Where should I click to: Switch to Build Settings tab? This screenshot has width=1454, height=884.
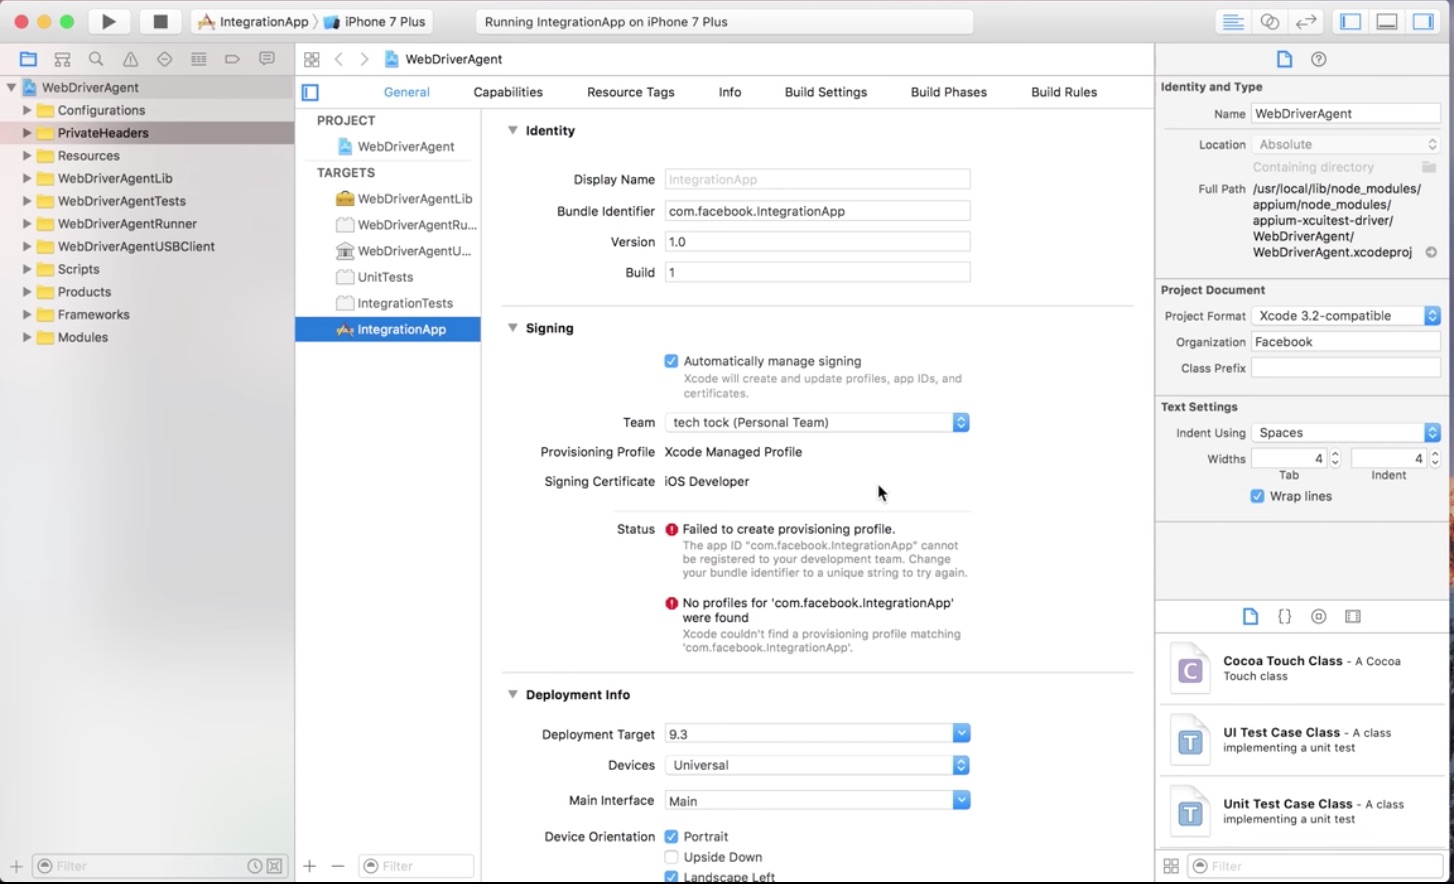825,92
